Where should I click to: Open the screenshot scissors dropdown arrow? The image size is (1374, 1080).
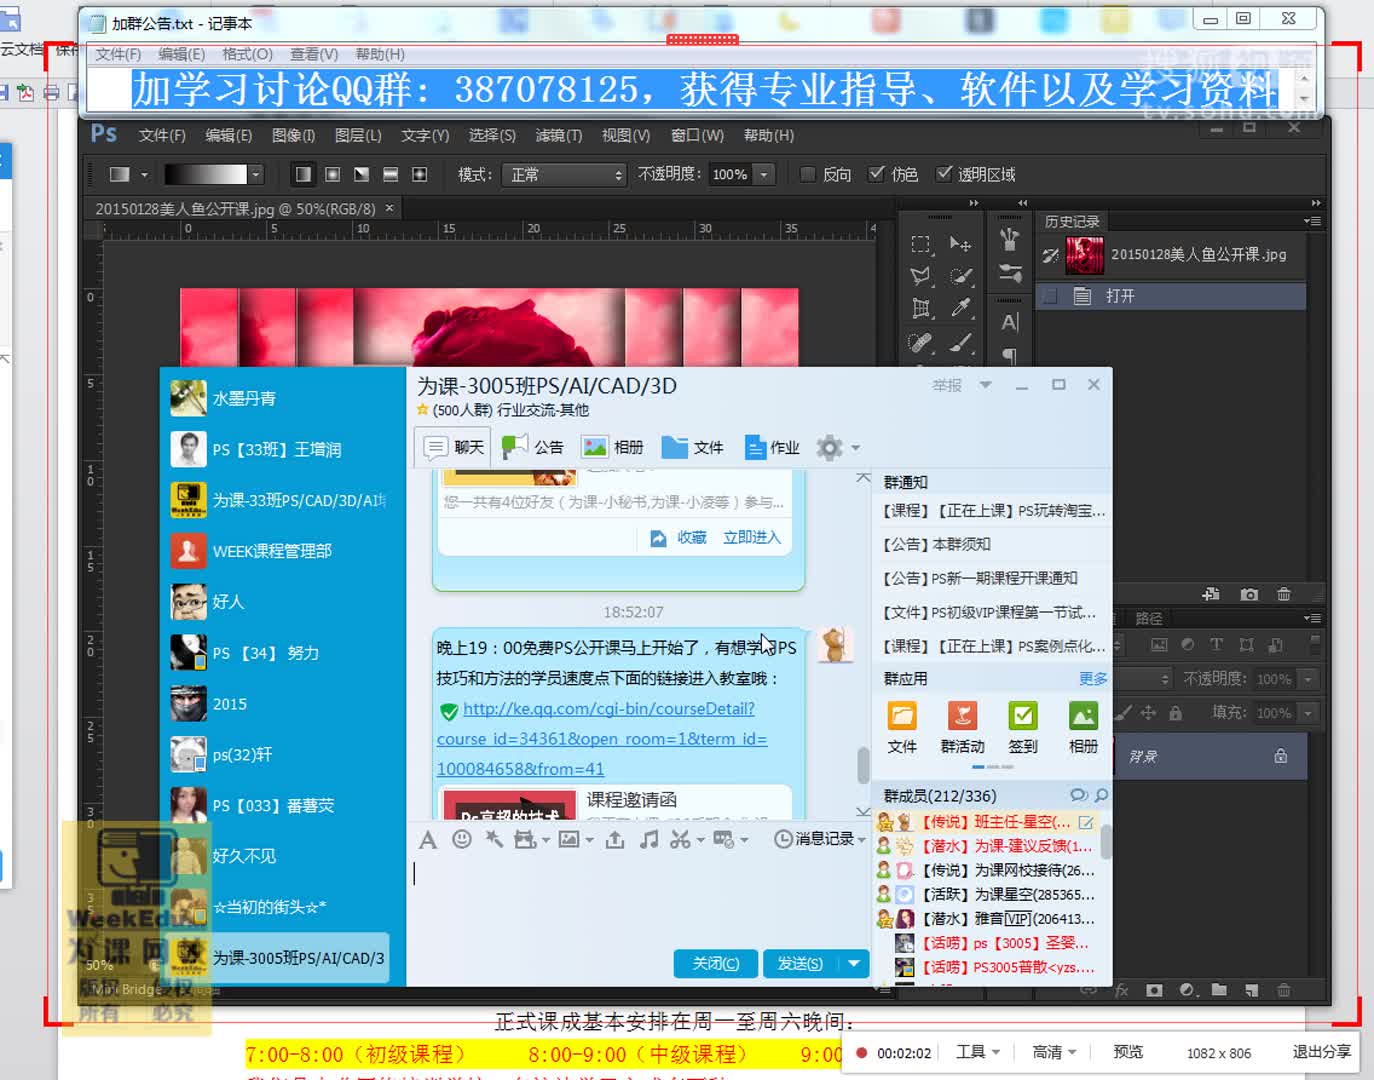coord(700,840)
